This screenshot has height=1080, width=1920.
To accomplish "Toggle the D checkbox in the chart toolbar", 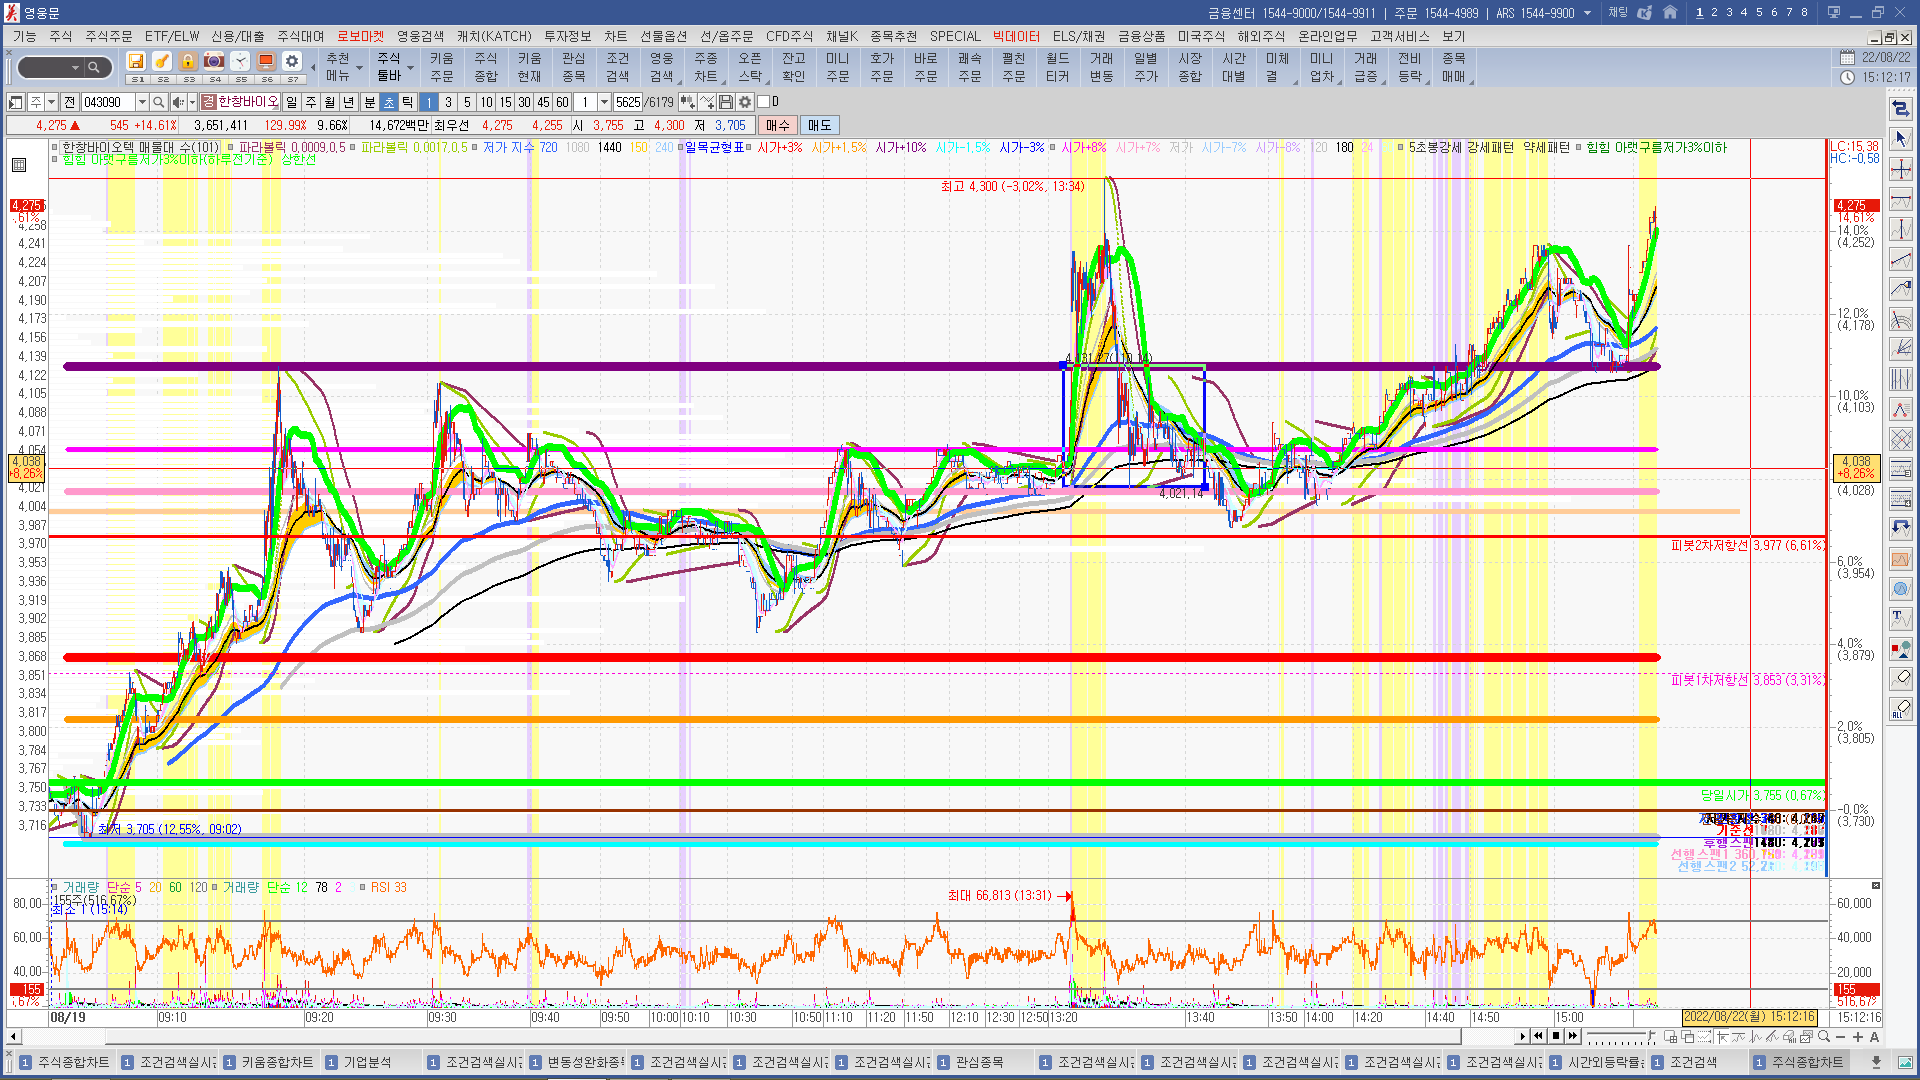I will click(x=764, y=102).
